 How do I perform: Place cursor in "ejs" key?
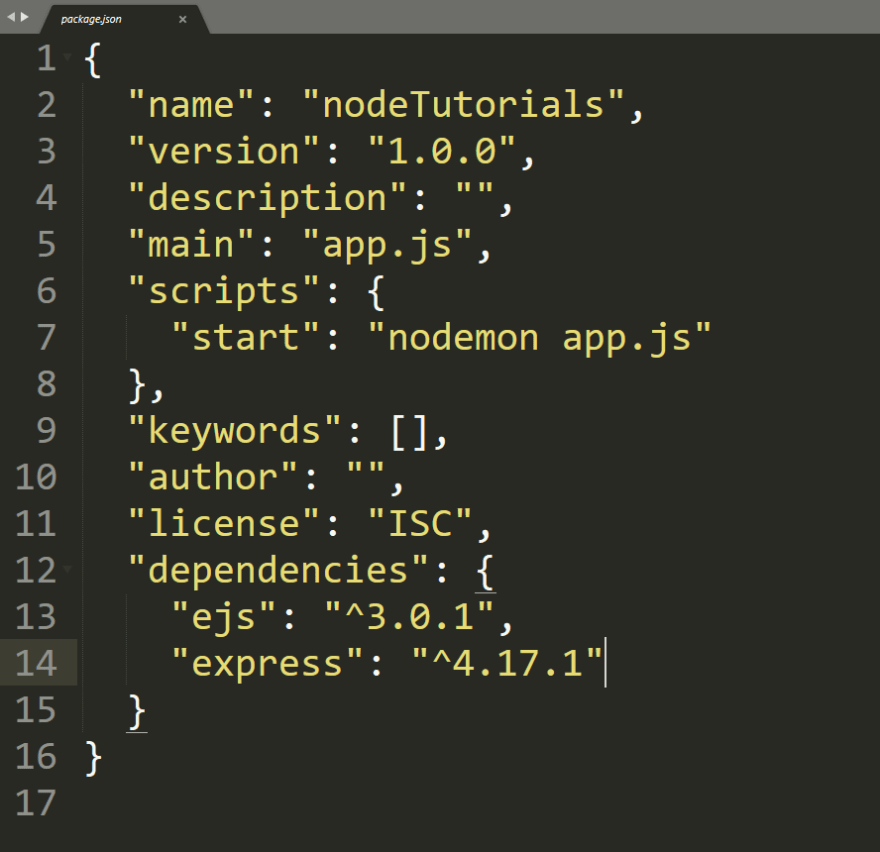(x=223, y=619)
